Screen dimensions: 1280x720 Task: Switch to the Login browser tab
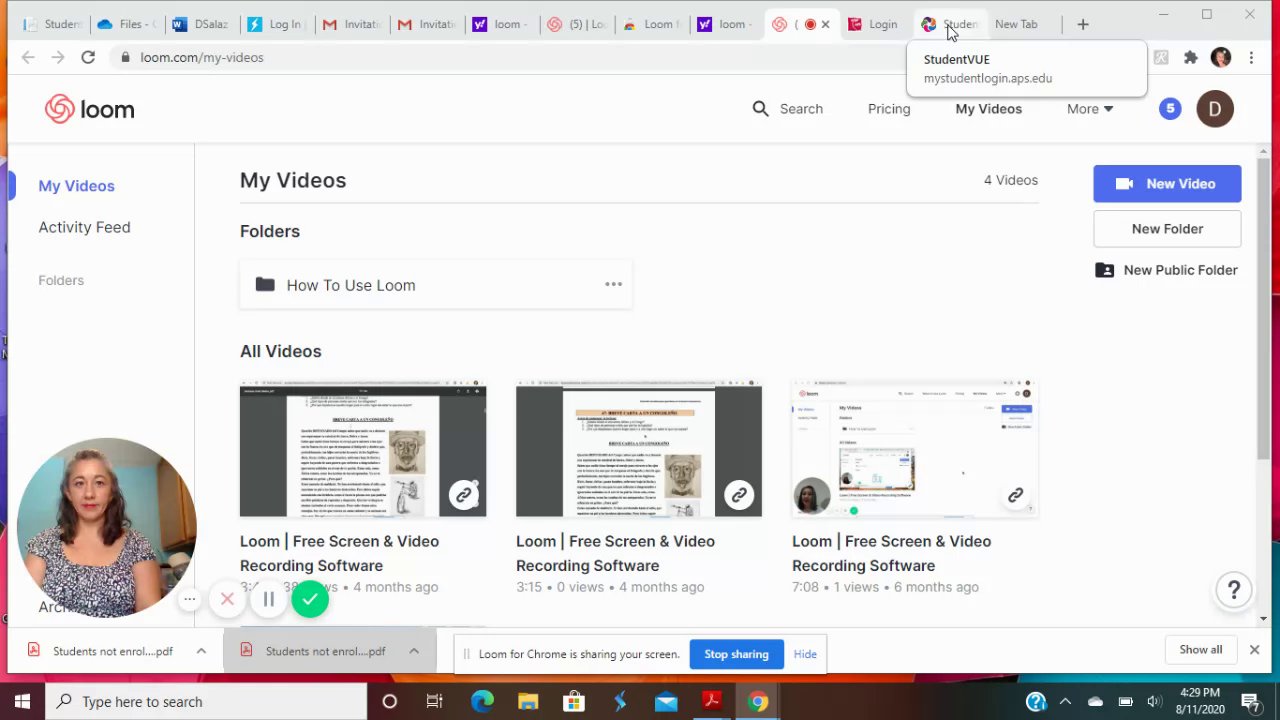(x=874, y=24)
